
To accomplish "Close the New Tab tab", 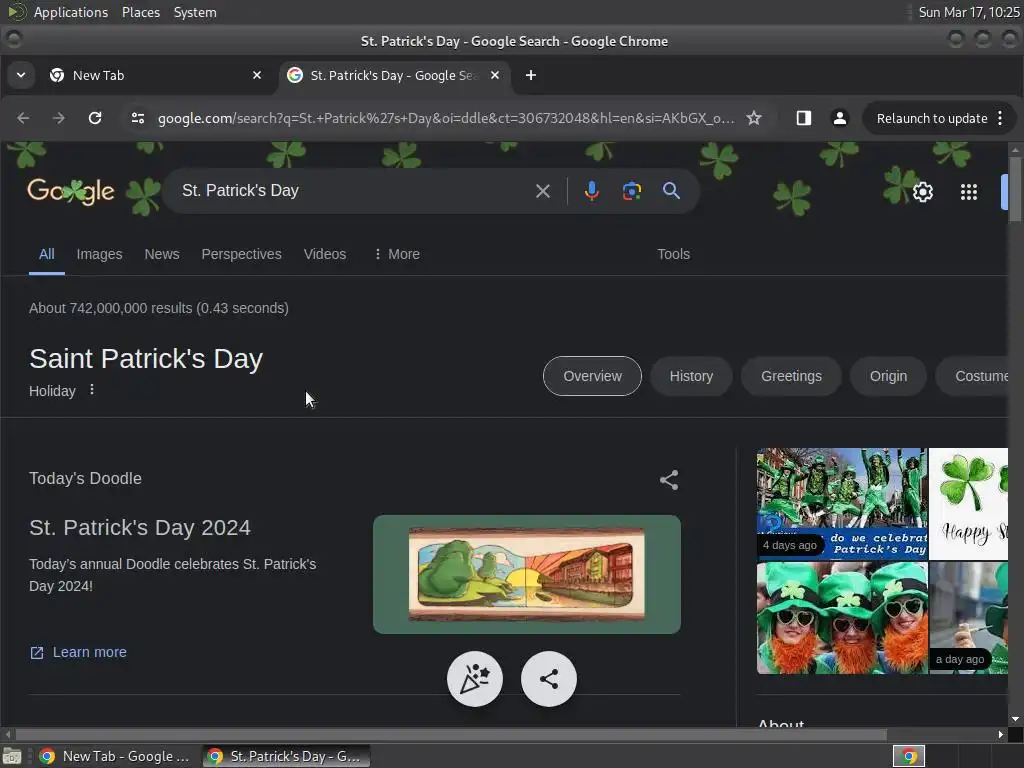I will (x=257, y=75).
